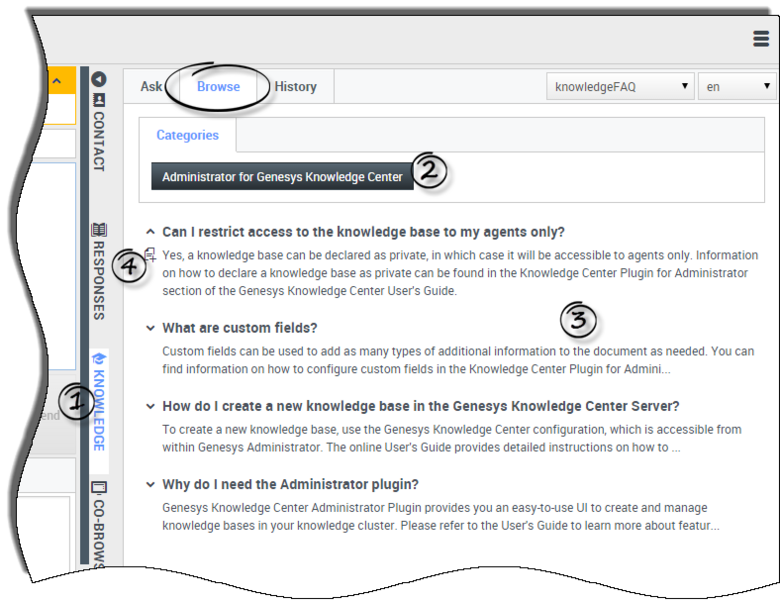Switch to the History tab
The width and height of the screenshot is (780, 600).
[x=295, y=87]
